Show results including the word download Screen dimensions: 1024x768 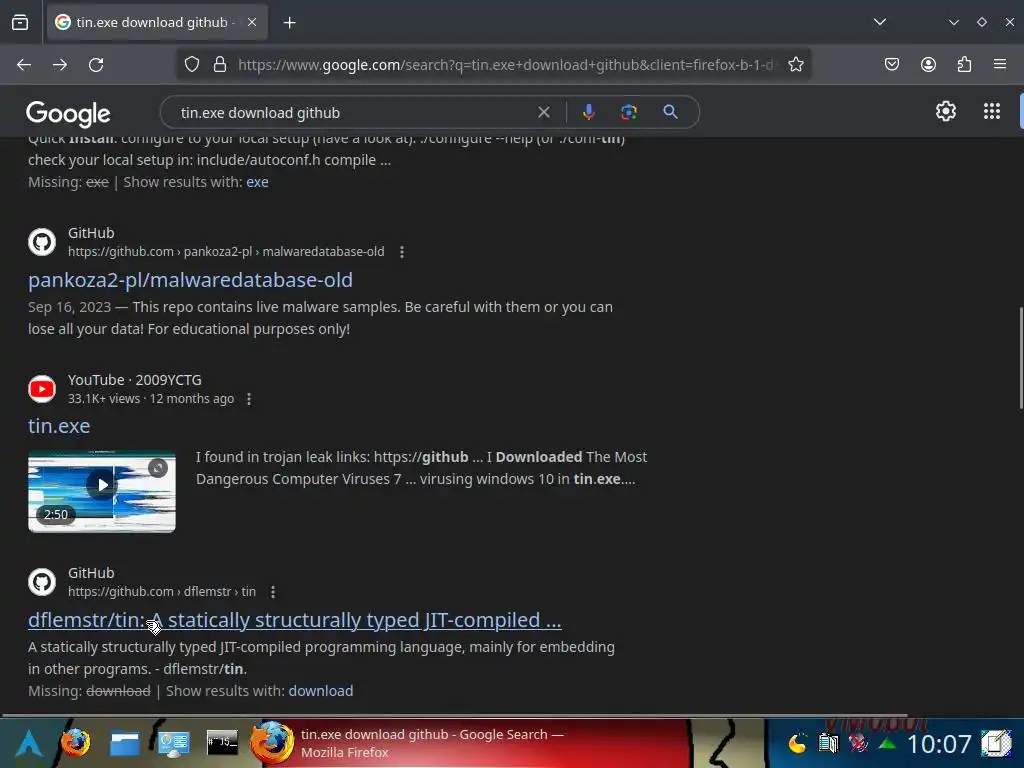(321, 691)
